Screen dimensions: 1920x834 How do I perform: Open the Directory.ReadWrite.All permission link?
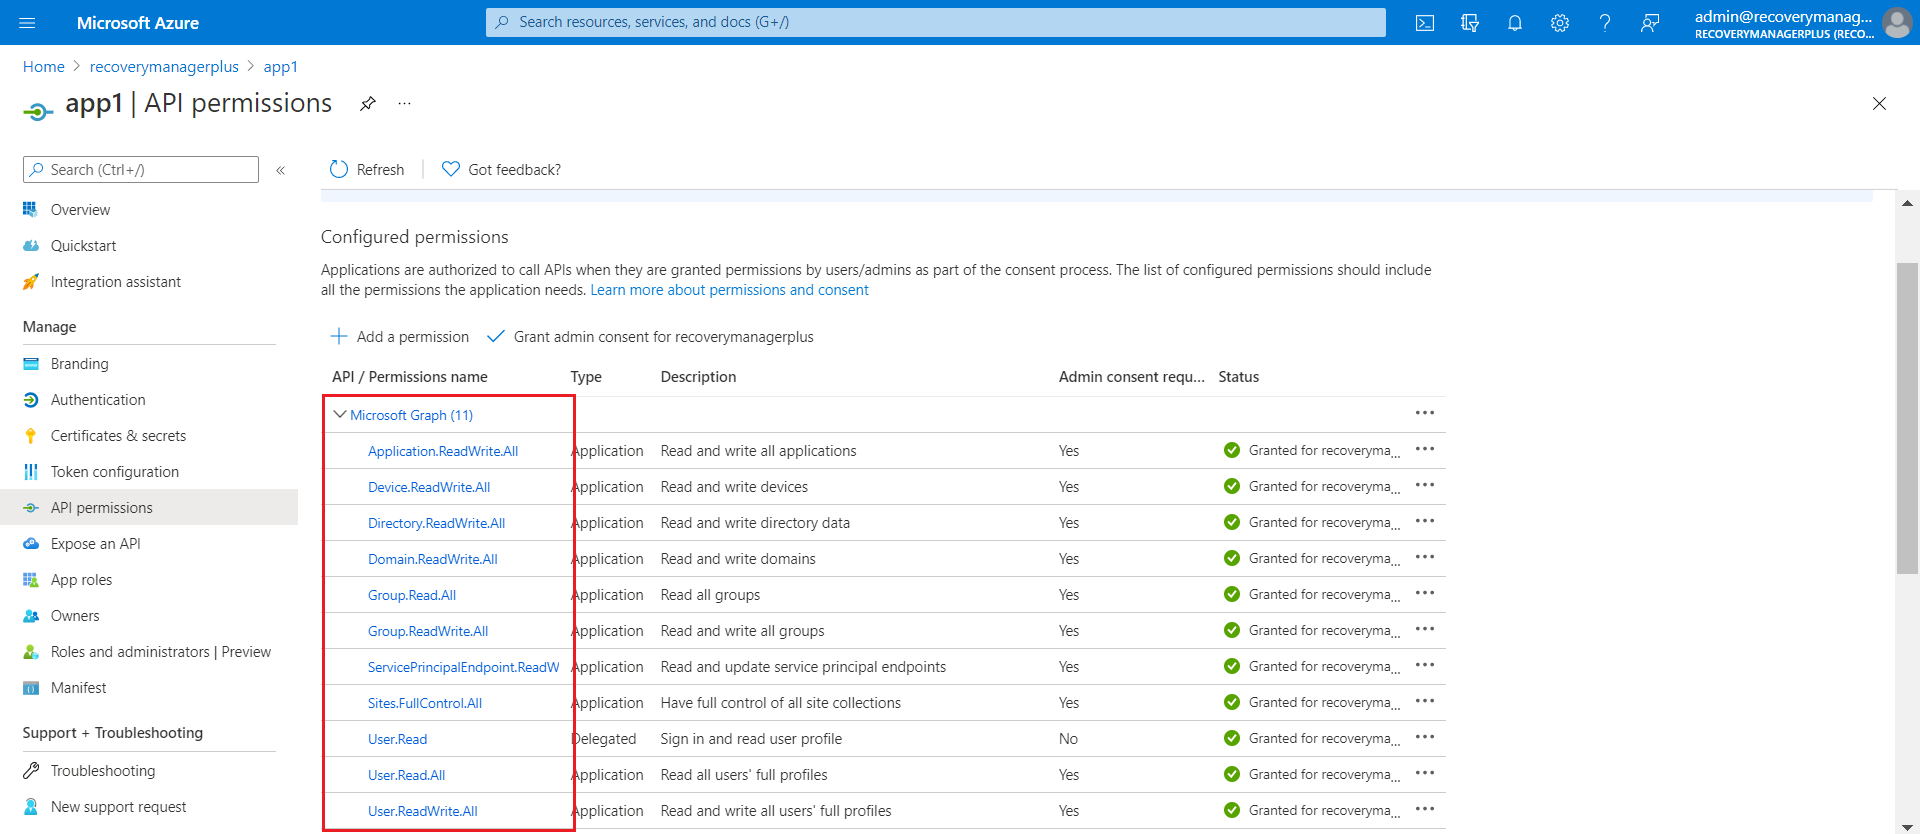[436, 523]
